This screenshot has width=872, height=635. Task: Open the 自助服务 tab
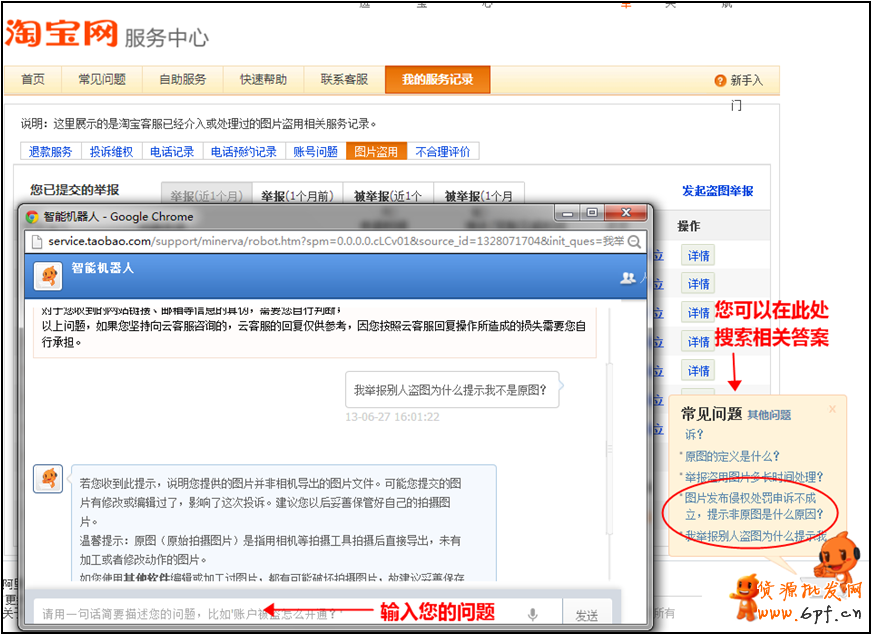click(182, 80)
